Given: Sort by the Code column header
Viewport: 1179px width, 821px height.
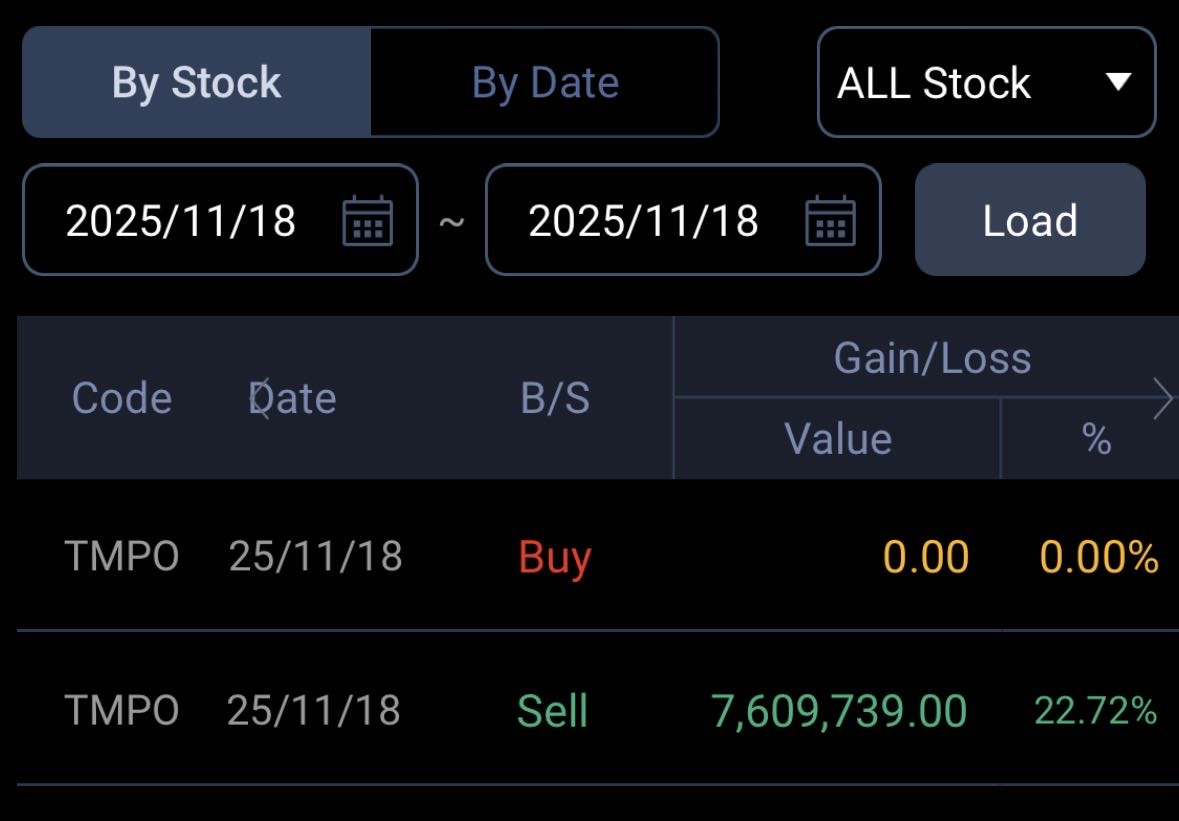Looking at the screenshot, I should (122, 398).
